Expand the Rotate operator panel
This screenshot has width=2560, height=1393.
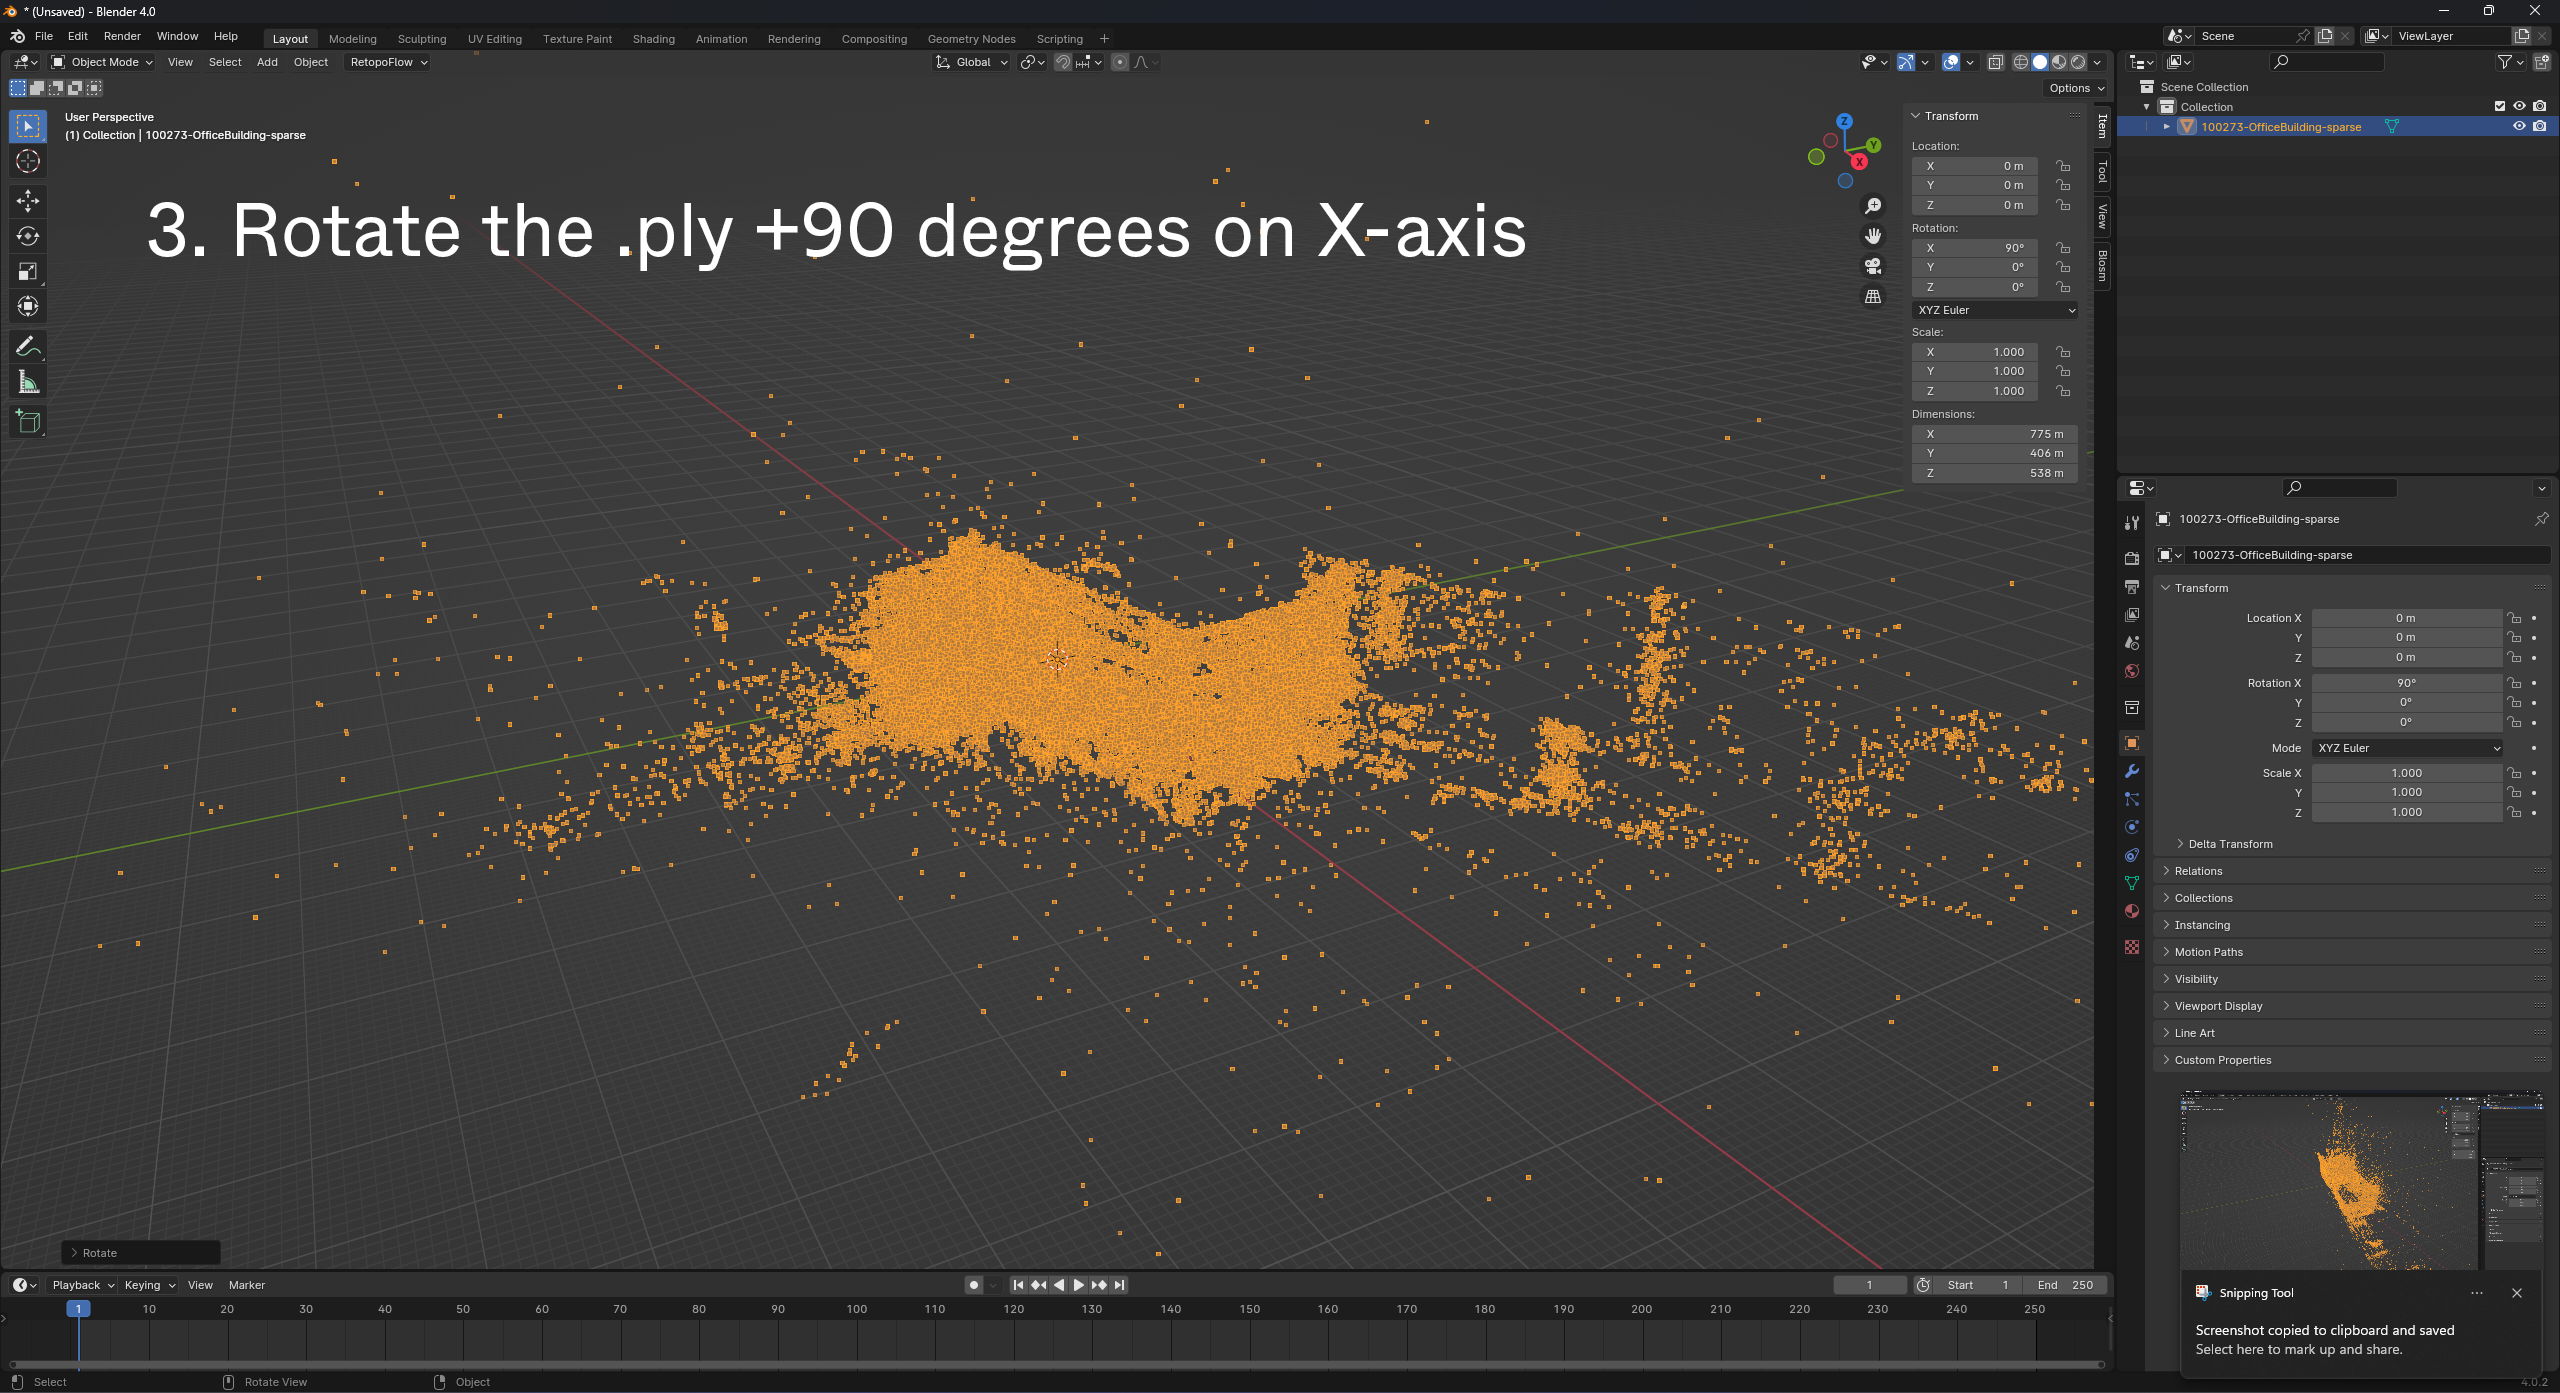click(x=142, y=1253)
